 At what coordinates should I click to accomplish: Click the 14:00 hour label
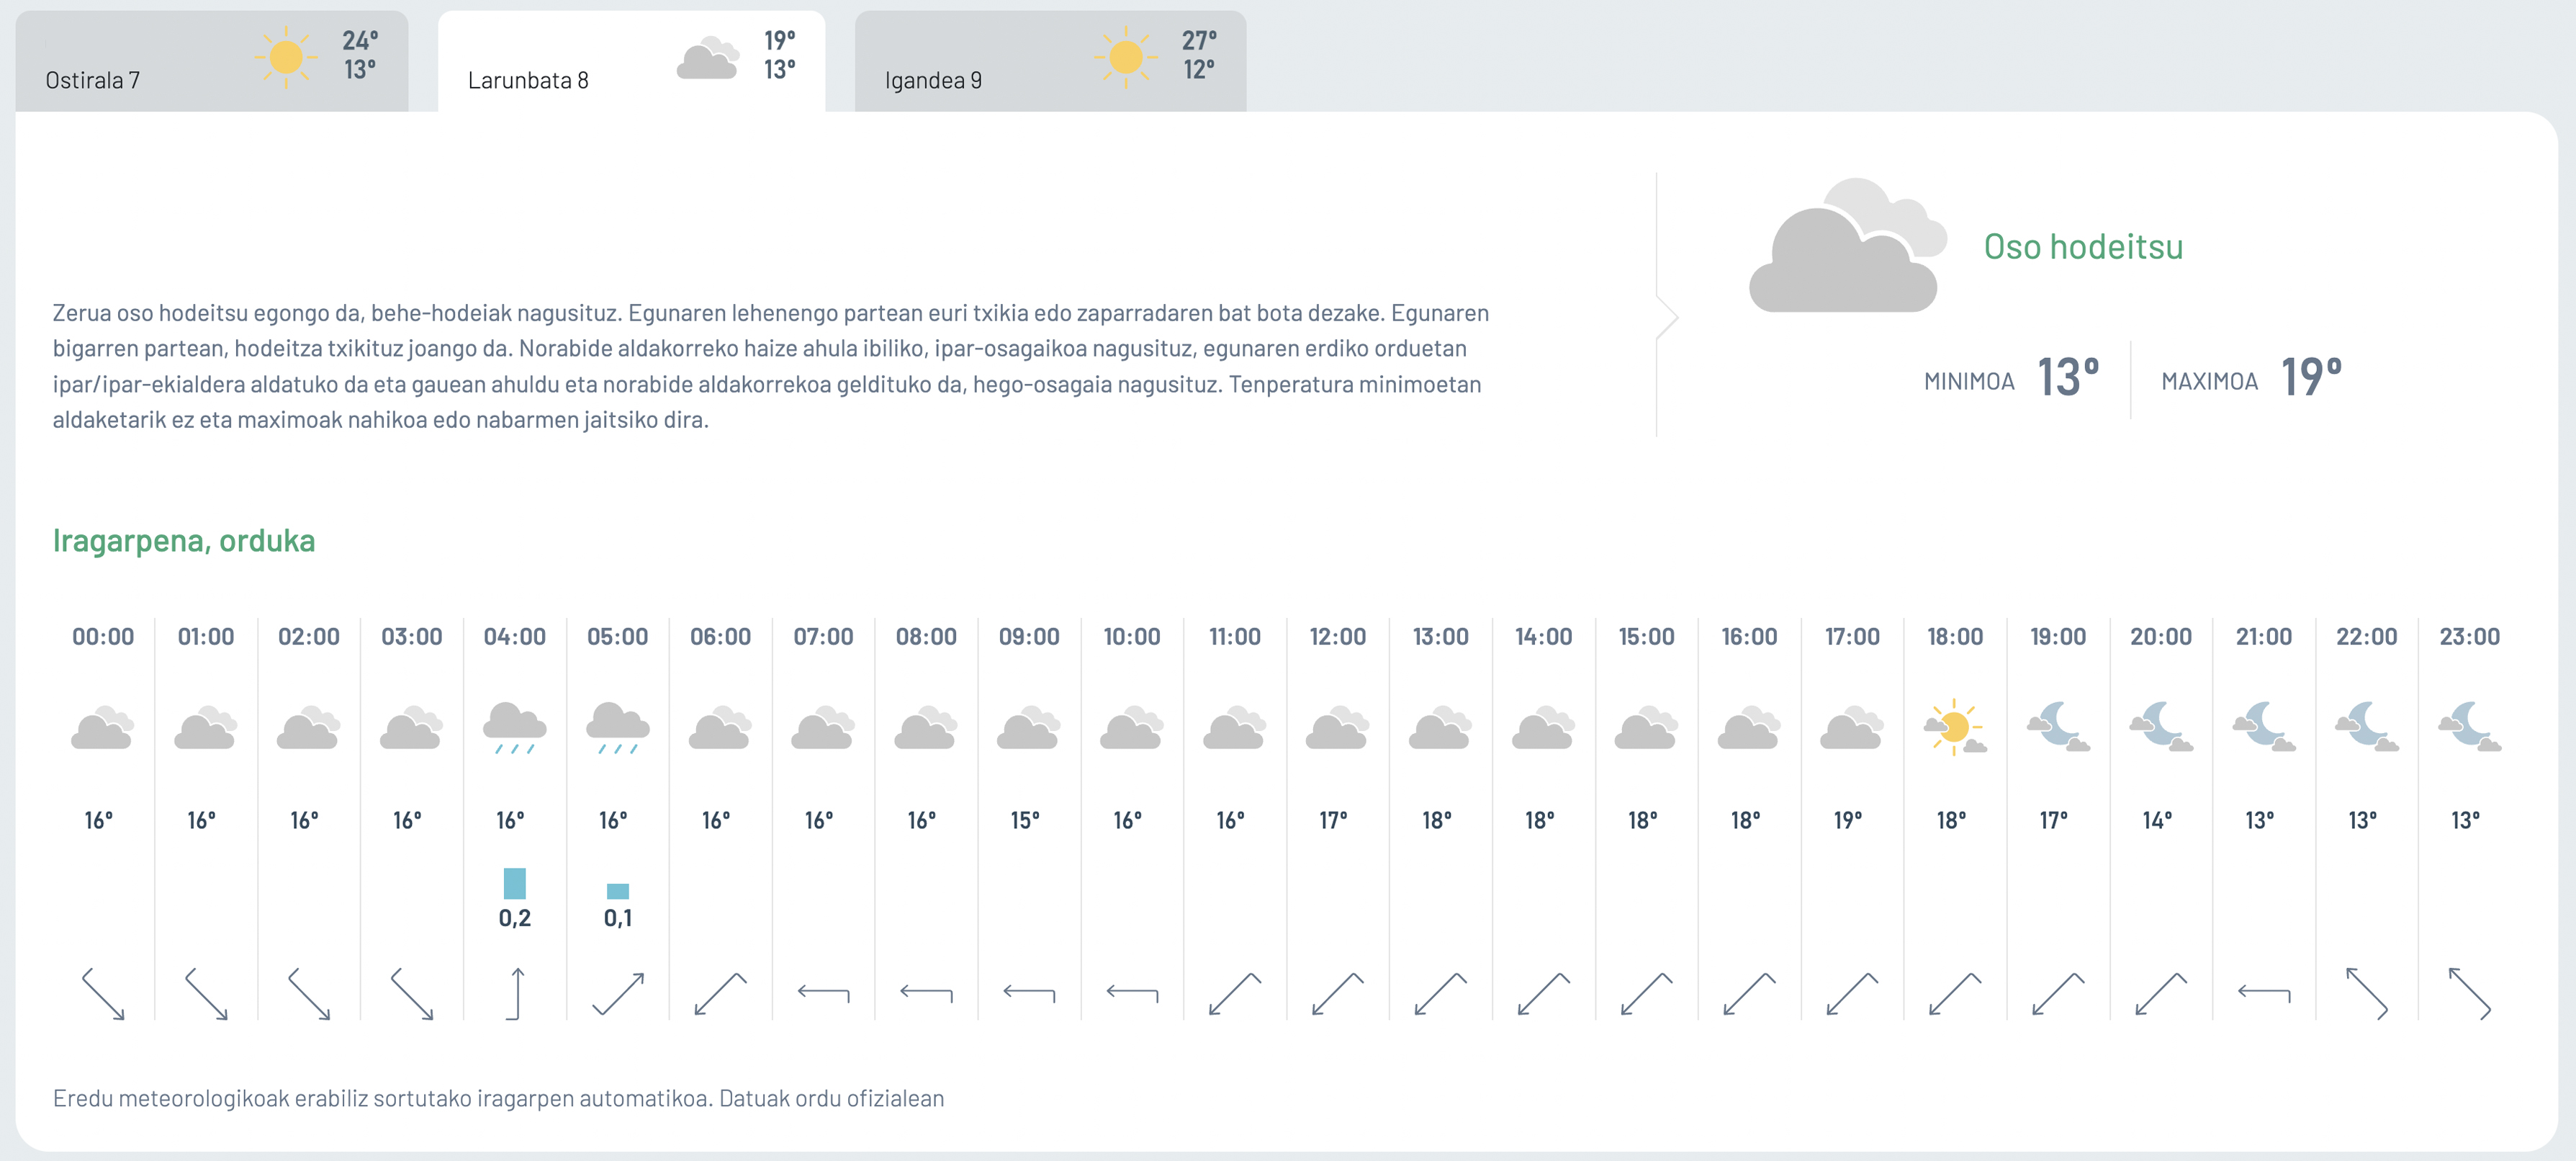point(1543,637)
